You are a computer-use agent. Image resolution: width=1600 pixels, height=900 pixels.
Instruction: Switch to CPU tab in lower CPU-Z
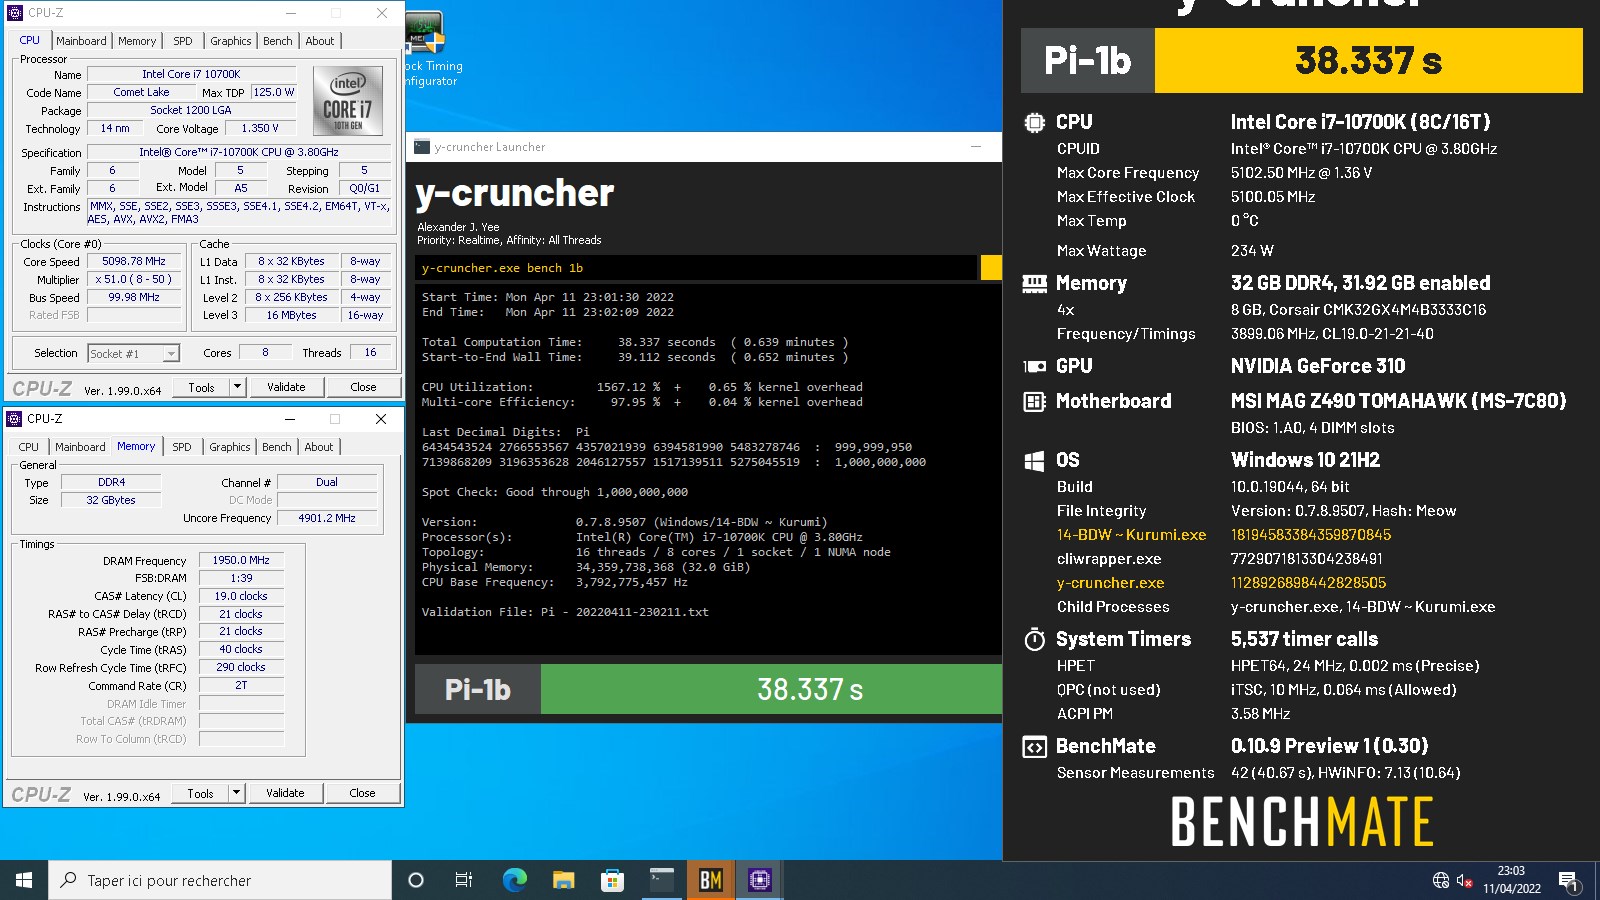[x=29, y=447]
